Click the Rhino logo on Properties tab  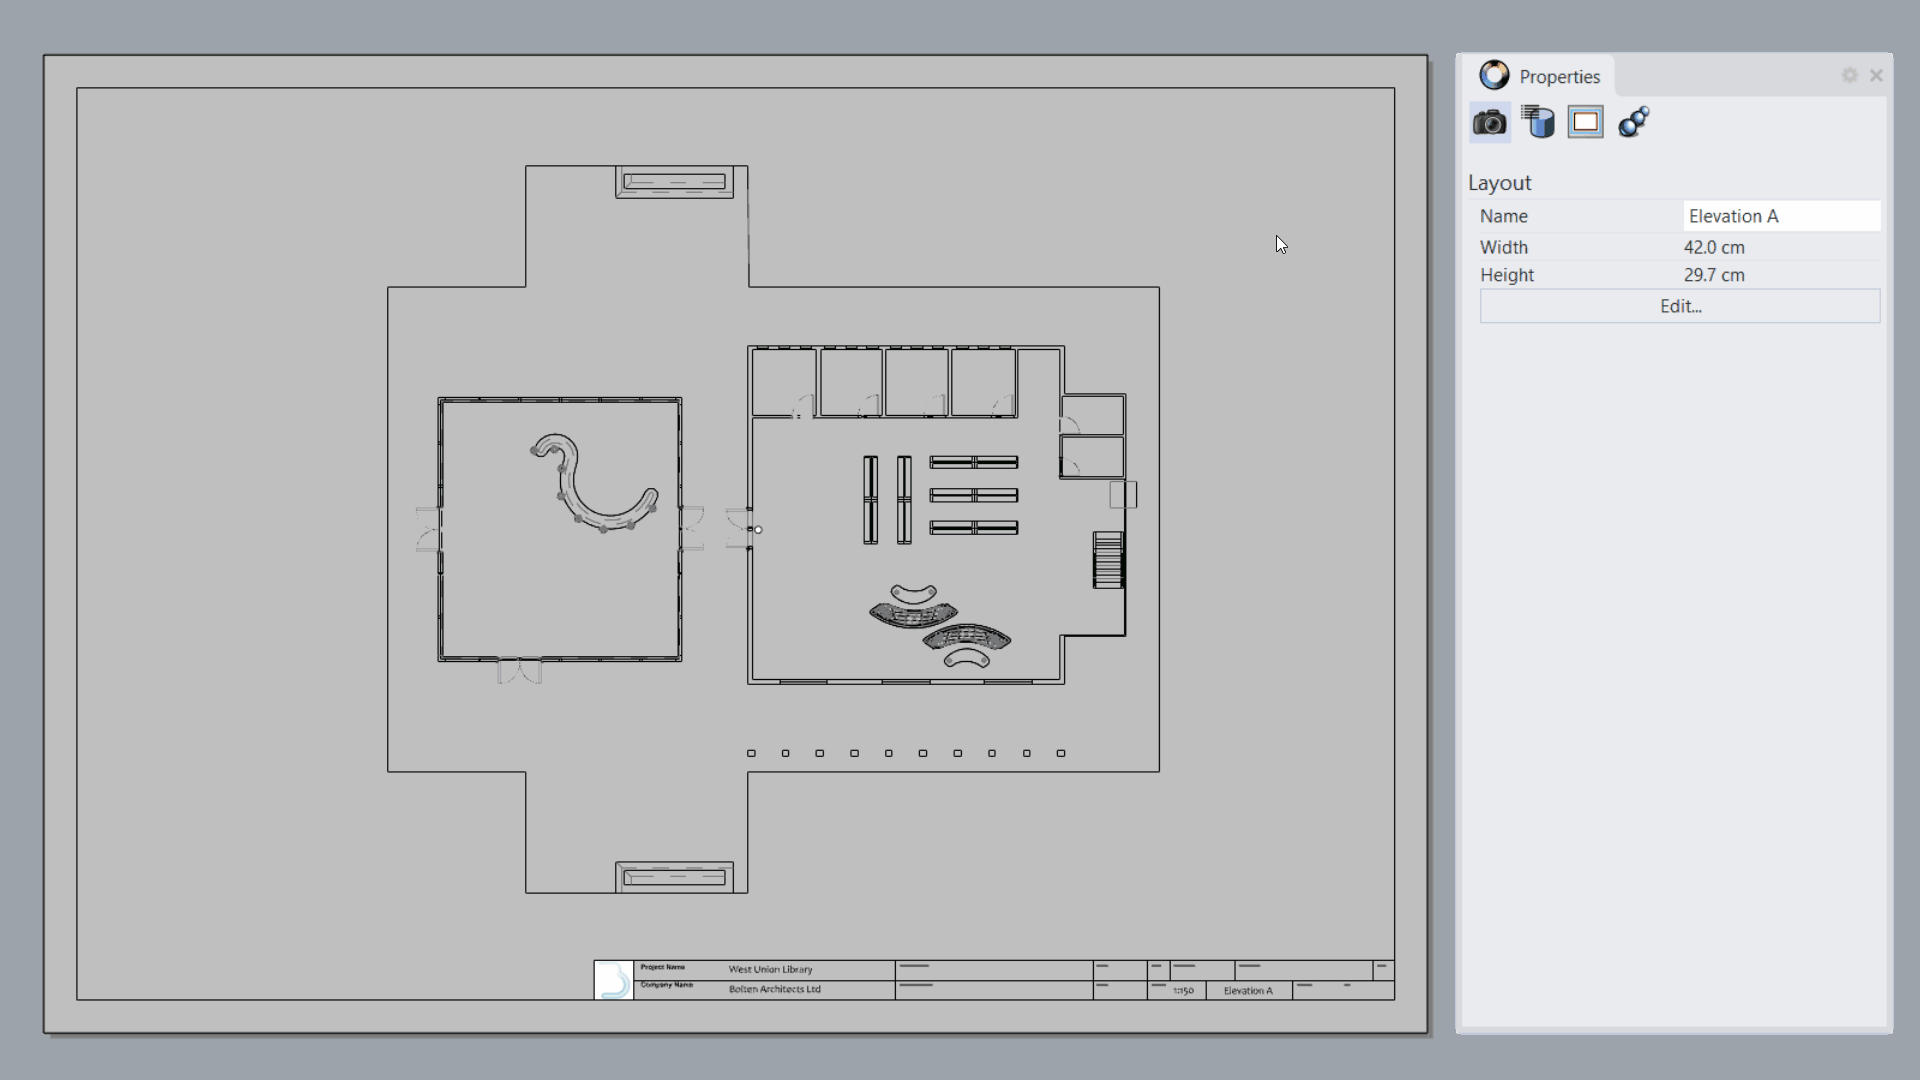[1494, 76]
